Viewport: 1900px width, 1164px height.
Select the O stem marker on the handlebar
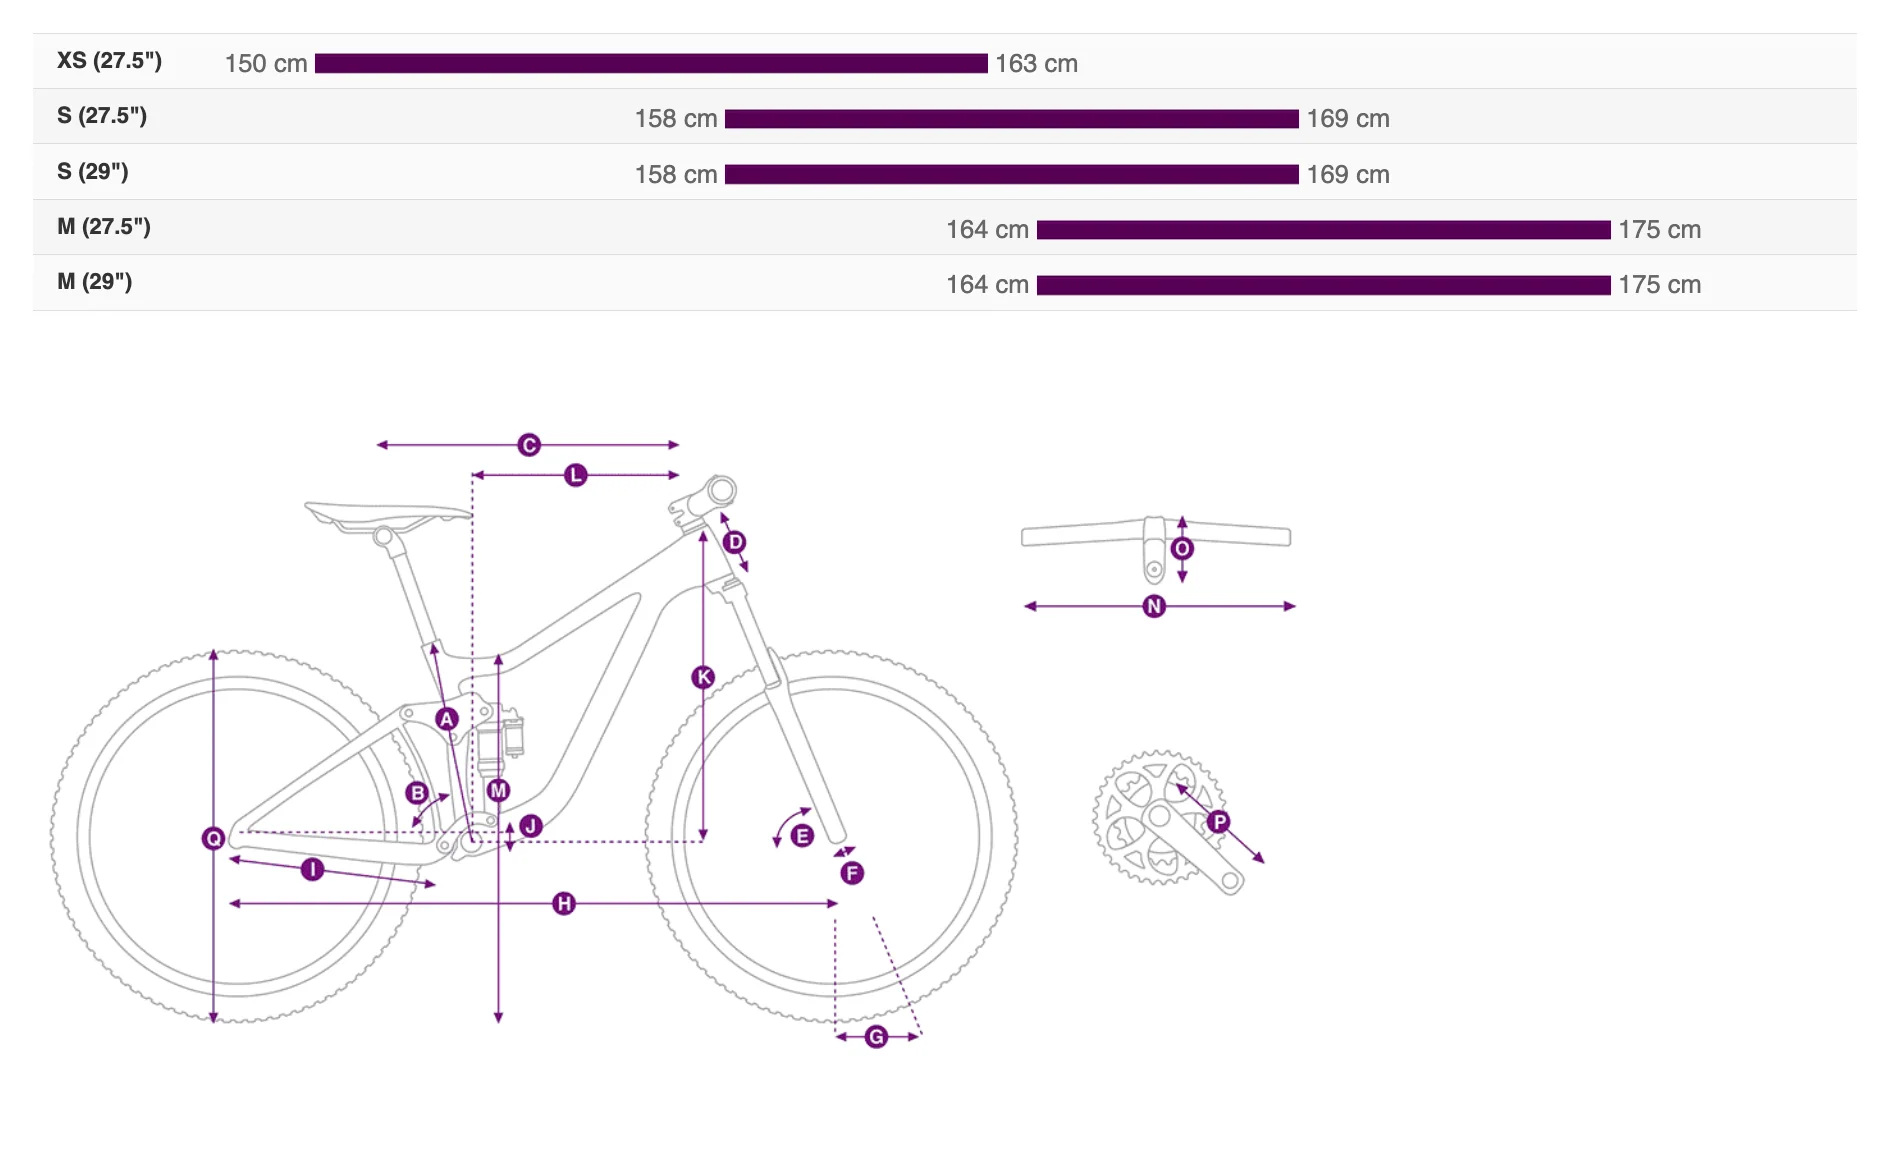pyautogui.click(x=1182, y=548)
